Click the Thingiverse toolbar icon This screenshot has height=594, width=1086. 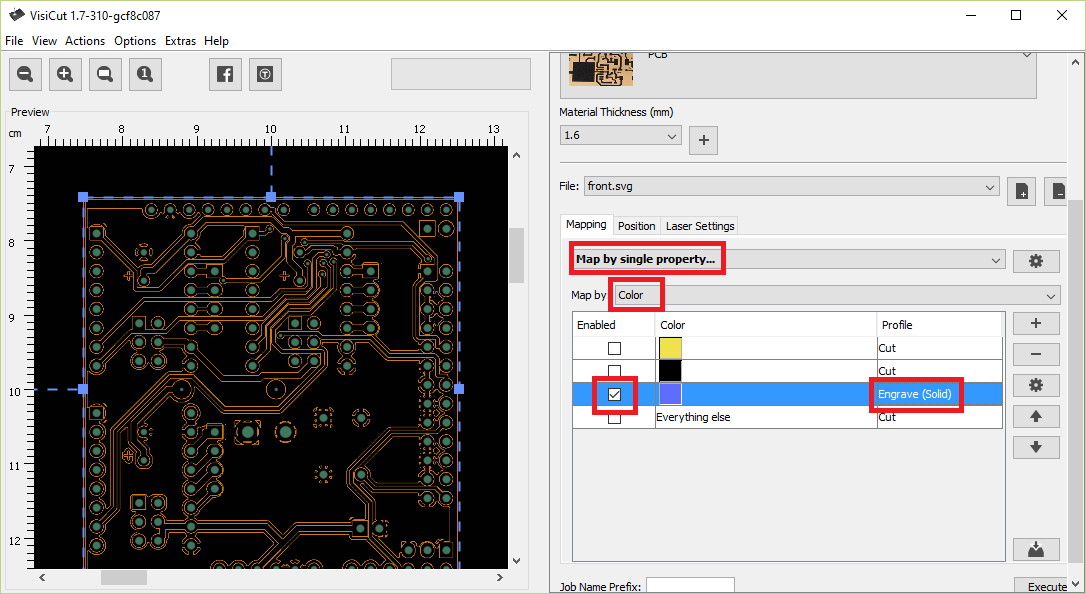(x=265, y=74)
